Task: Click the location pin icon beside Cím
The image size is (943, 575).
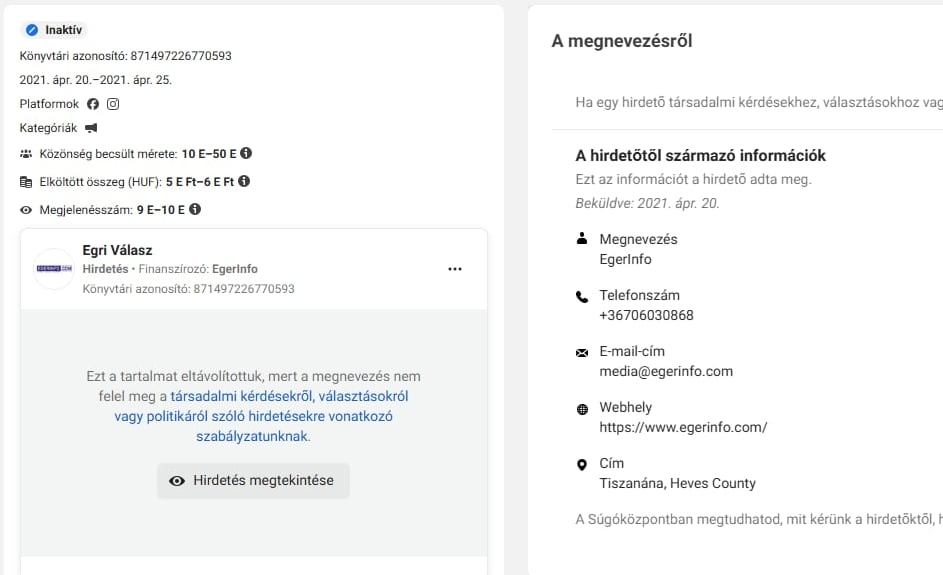Action: coord(582,464)
